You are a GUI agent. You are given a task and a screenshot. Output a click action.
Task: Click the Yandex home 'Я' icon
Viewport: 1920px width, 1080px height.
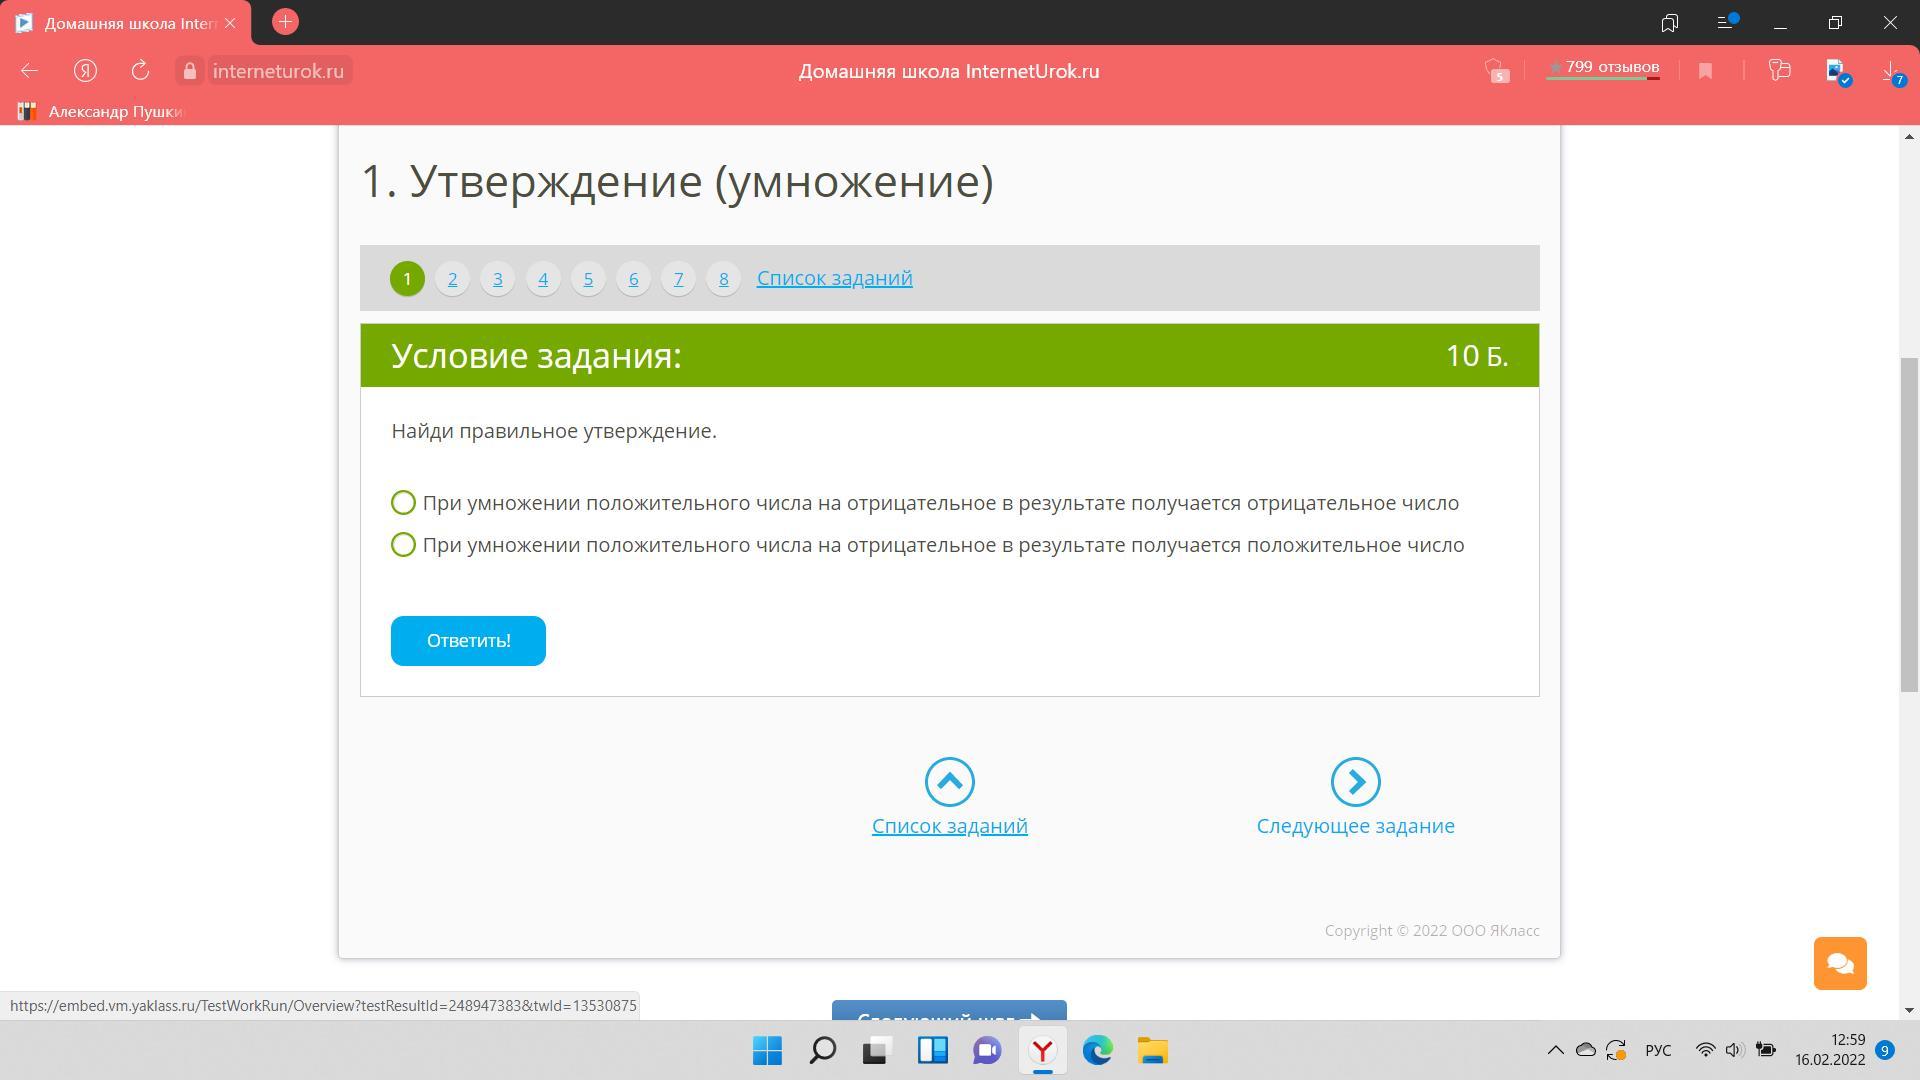(x=85, y=71)
